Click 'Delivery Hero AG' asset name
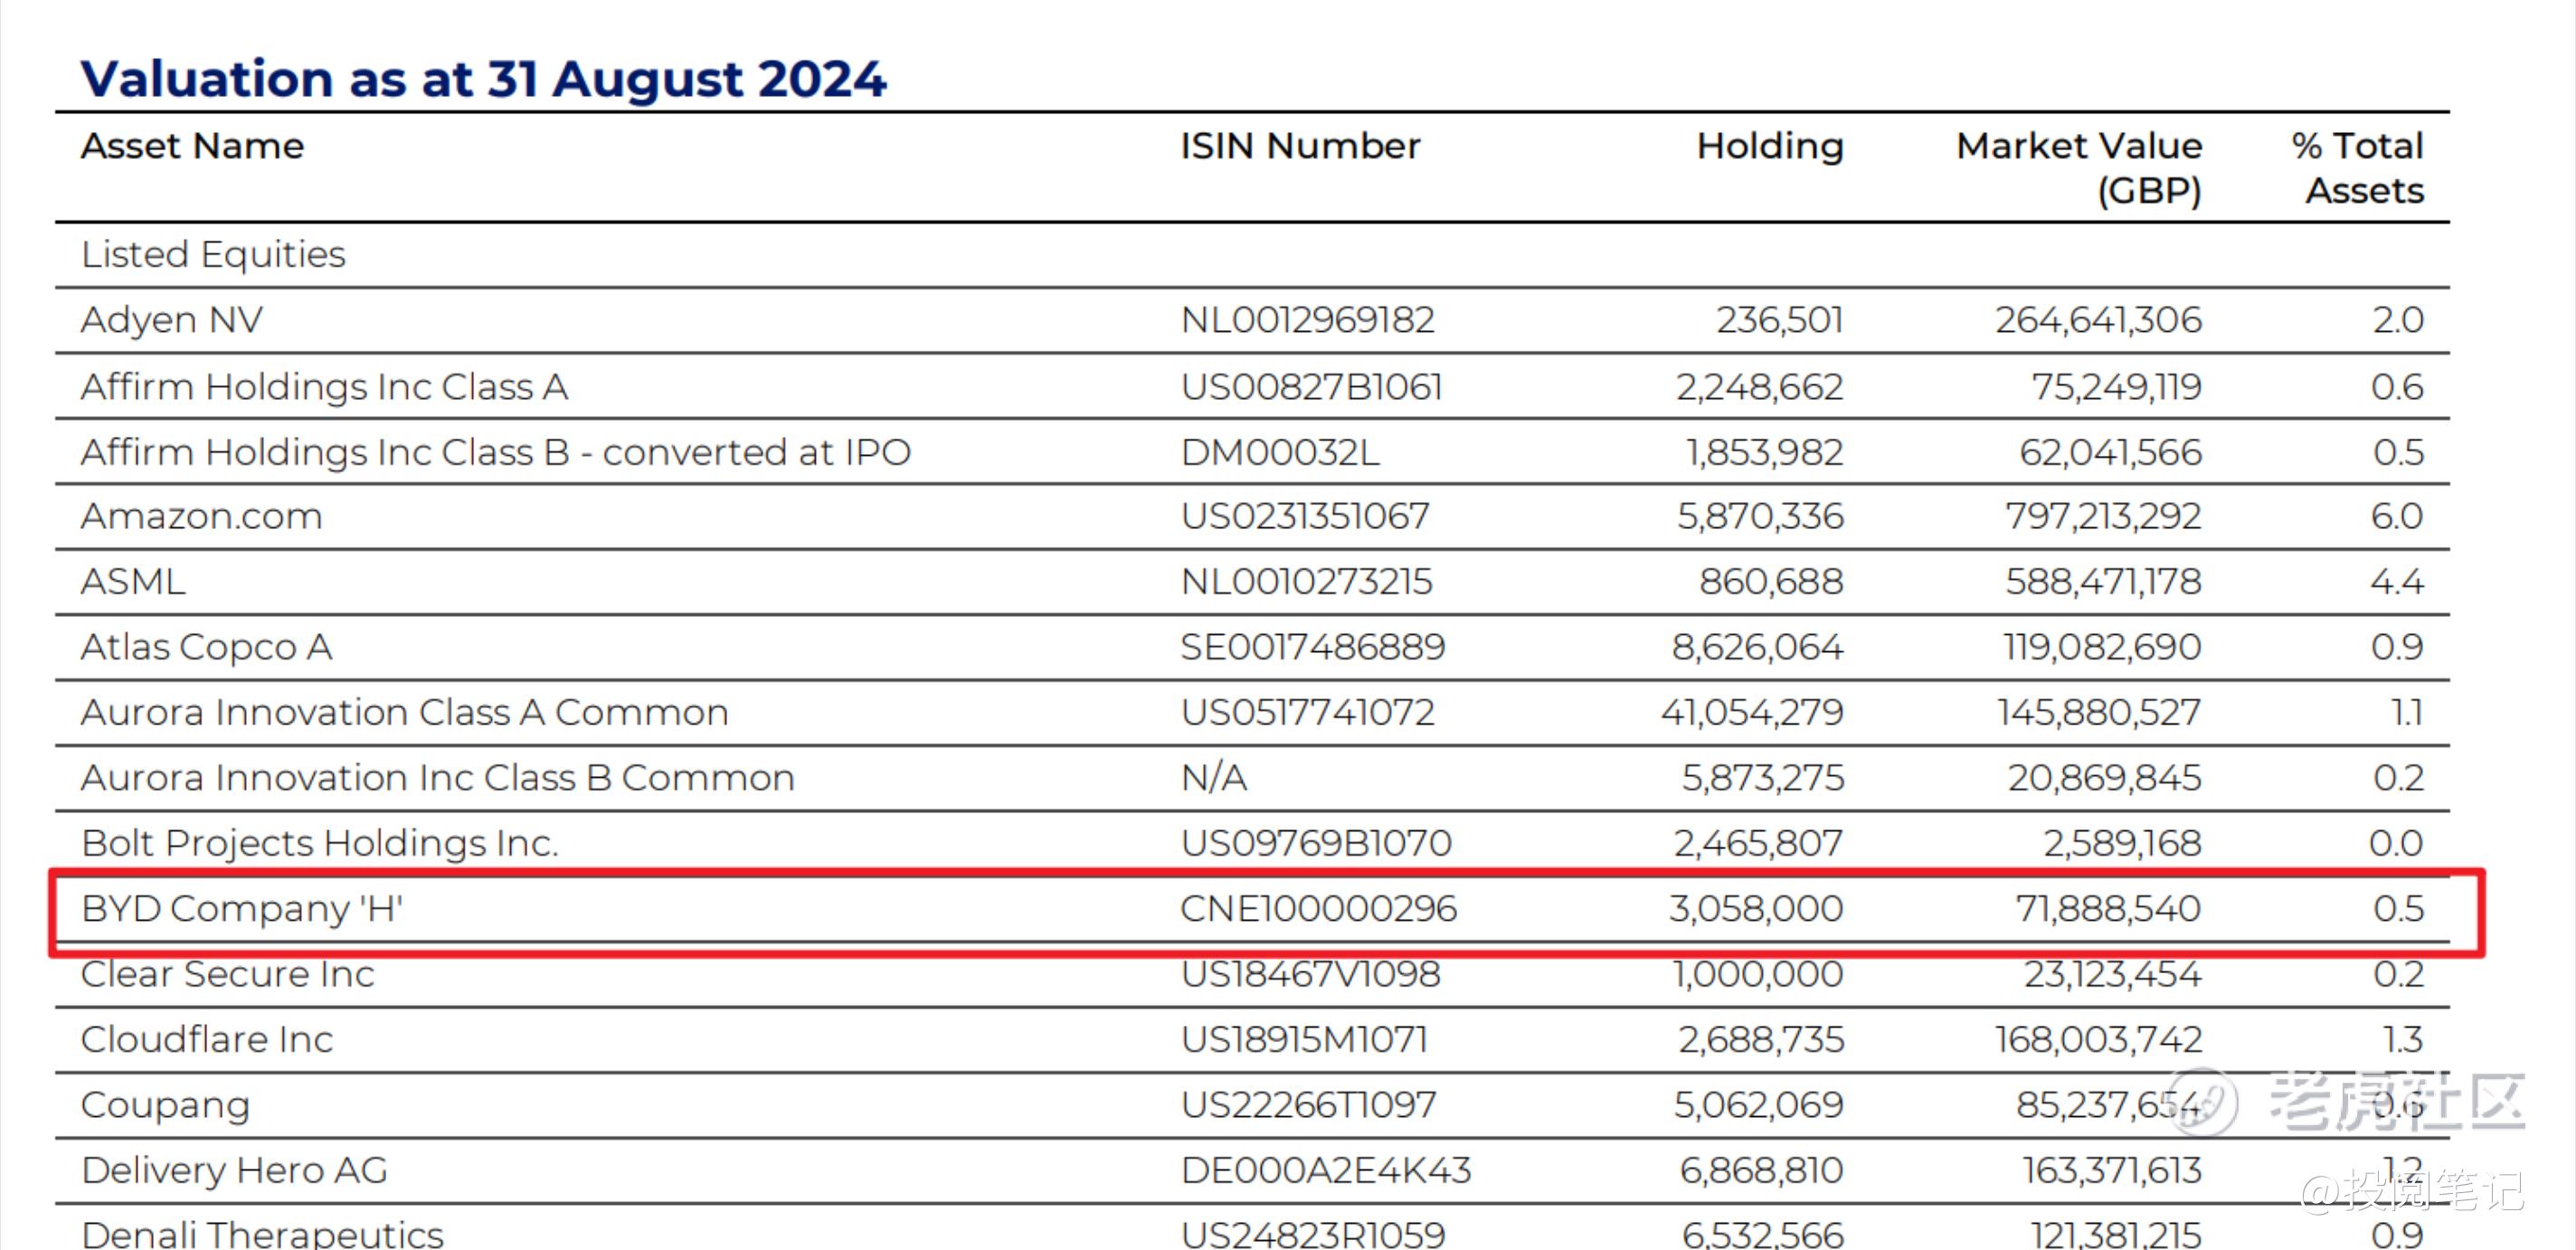Image resolution: width=2576 pixels, height=1250 pixels. [x=234, y=1171]
